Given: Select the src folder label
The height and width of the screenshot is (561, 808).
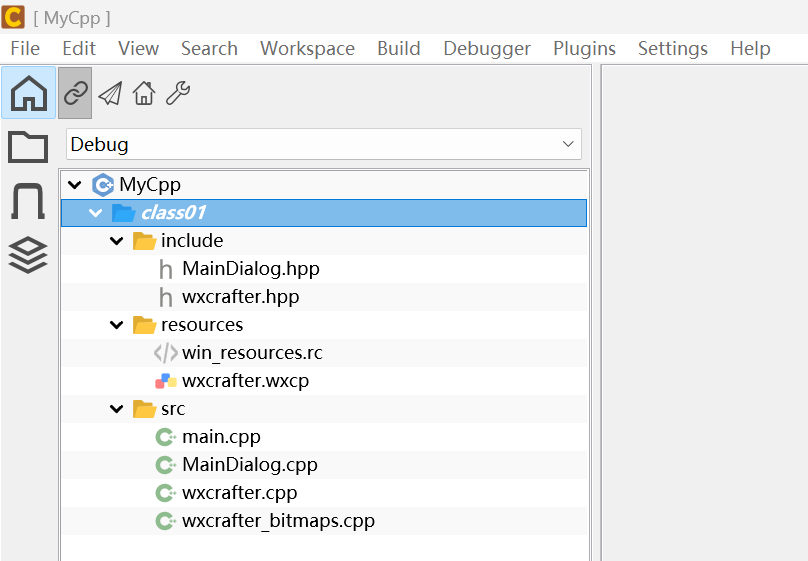Looking at the screenshot, I should pyautogui.click(x=173, y=409).
